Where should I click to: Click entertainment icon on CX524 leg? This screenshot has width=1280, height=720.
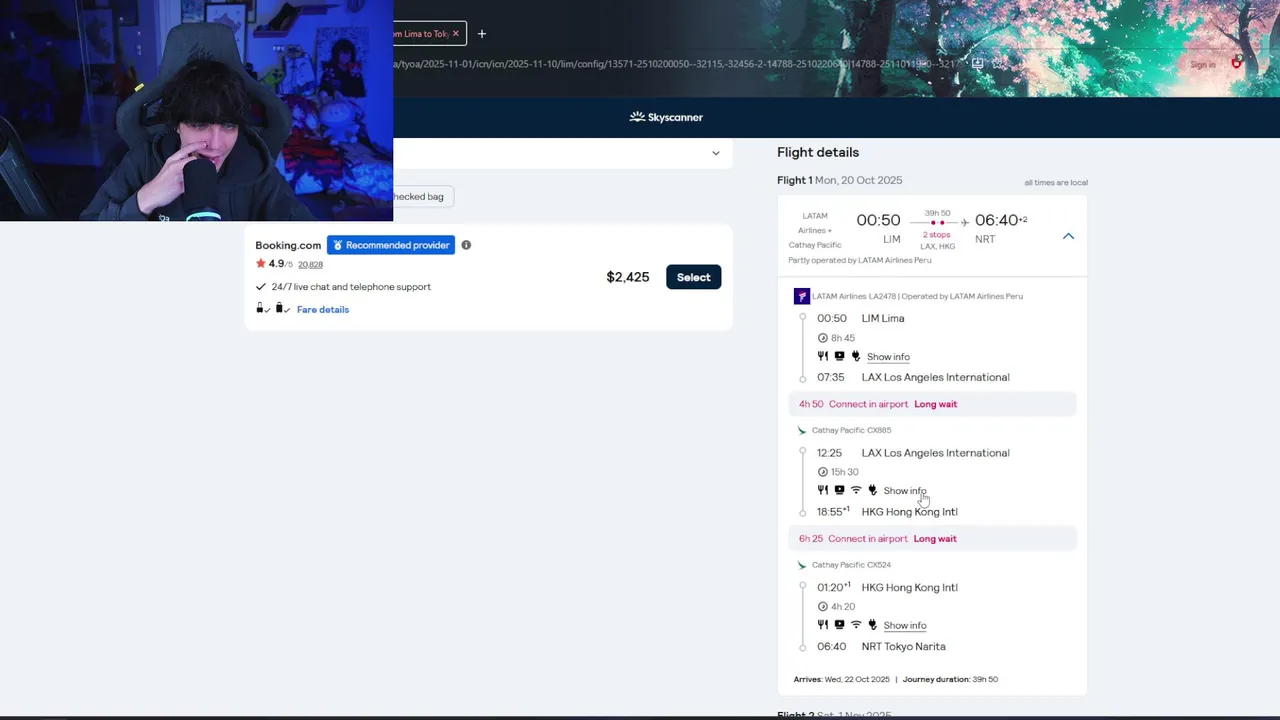[x=839, y=624]
